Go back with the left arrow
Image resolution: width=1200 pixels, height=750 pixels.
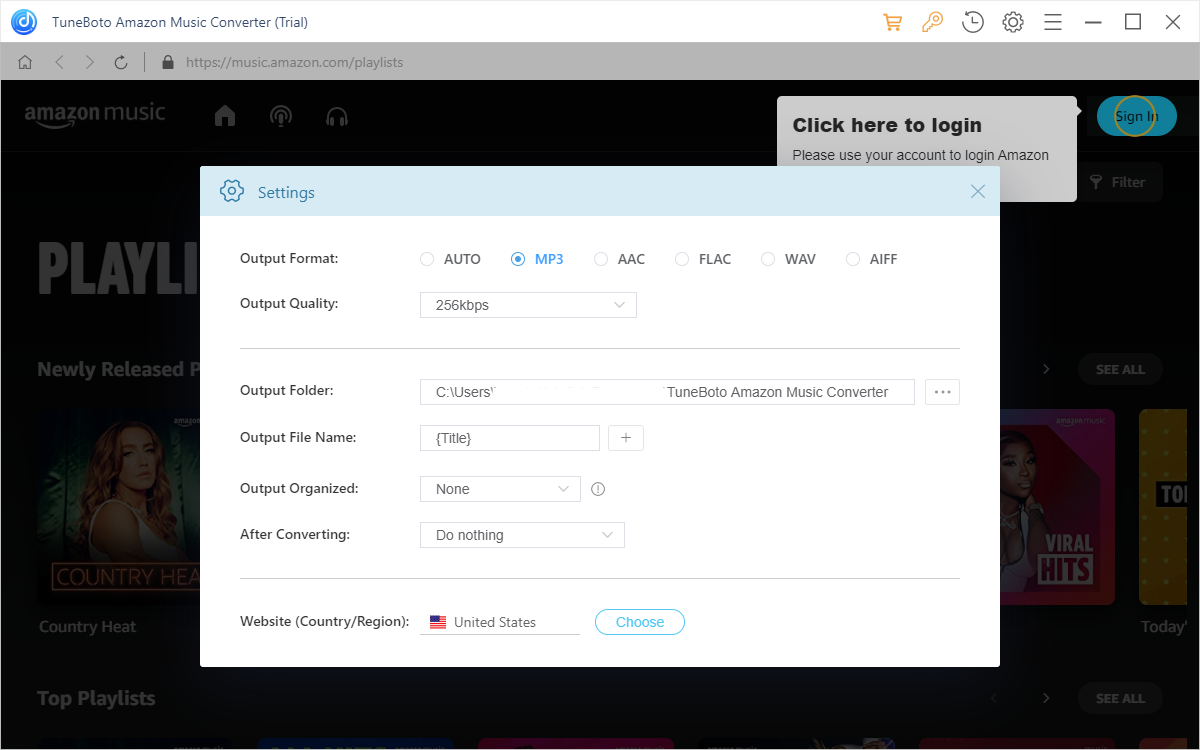coord(59,62)
